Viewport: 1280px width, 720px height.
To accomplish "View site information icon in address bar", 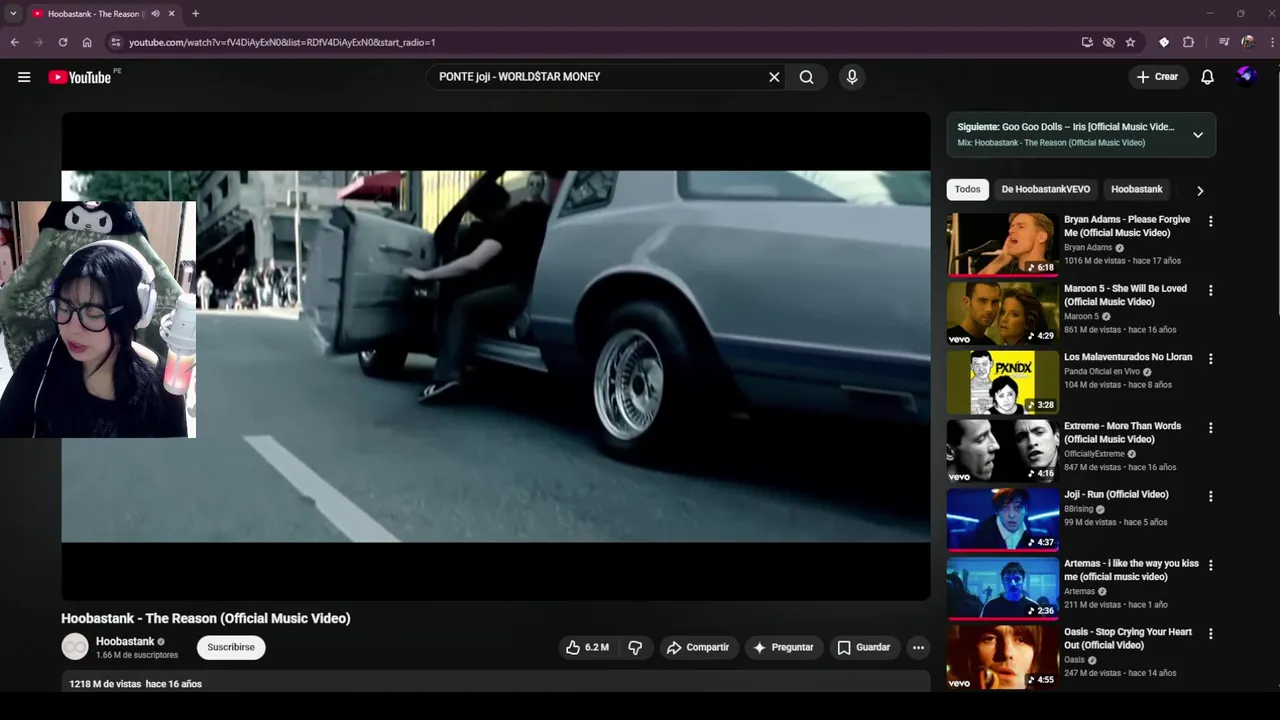I will (115, 42).
